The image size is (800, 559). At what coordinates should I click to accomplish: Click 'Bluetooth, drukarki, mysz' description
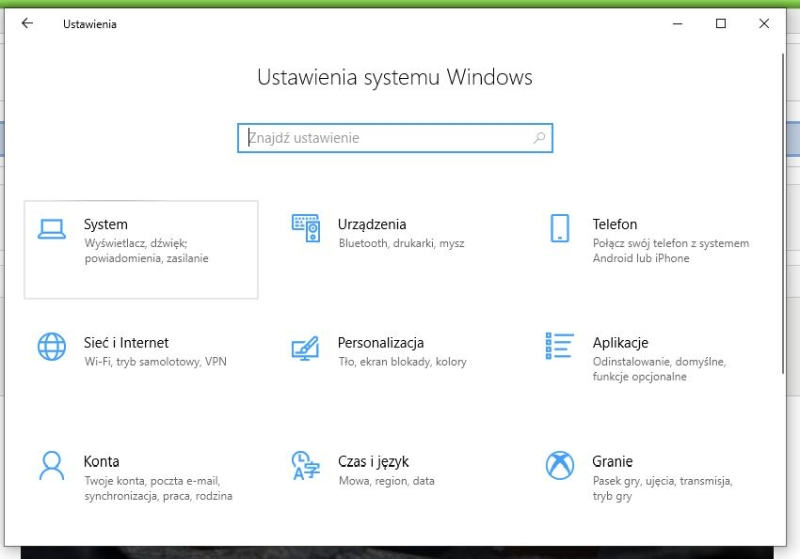tap(402, 243)
